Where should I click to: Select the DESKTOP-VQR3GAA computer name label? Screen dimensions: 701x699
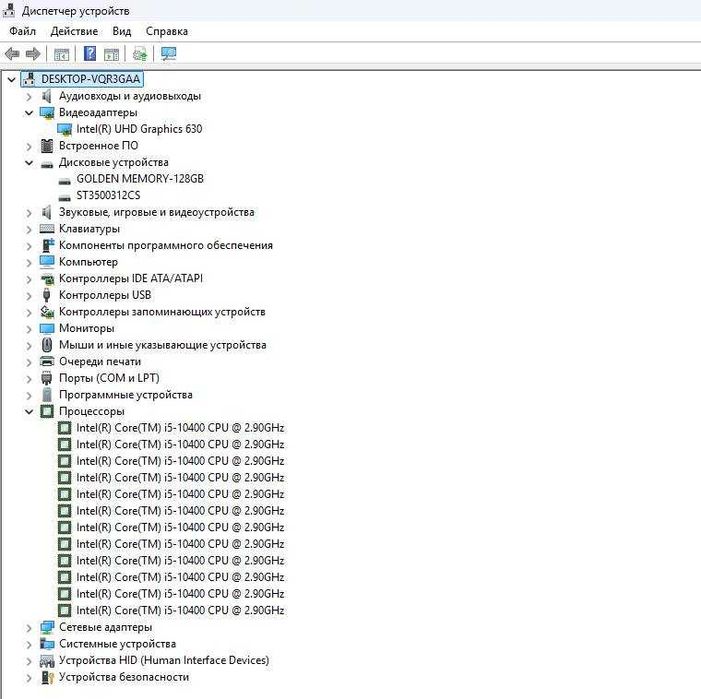click(91, 79)
